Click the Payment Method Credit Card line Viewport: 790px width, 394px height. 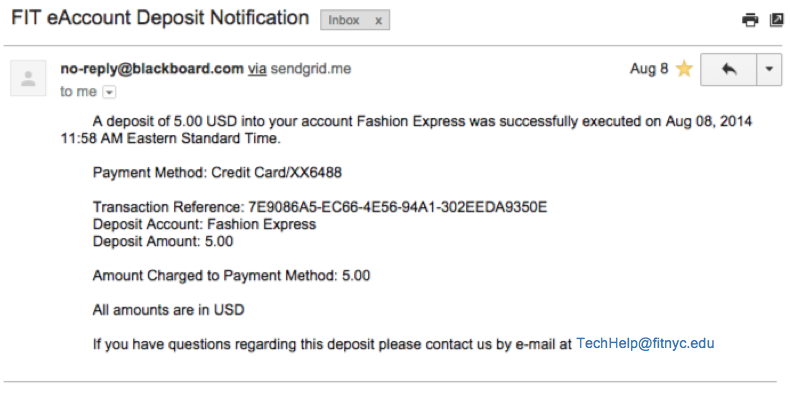(x=217, y=173)
